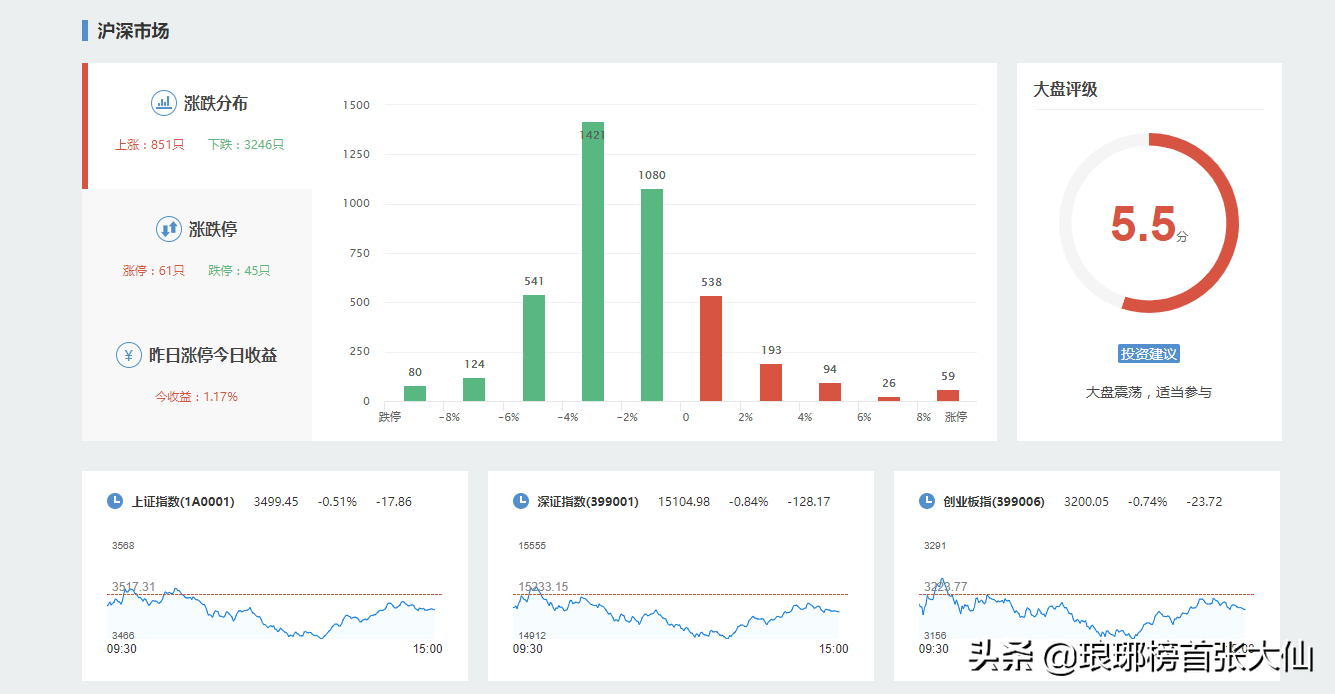Click the clock icon next to 上证指数
The image size is (1335, 694).
point(115,501)
